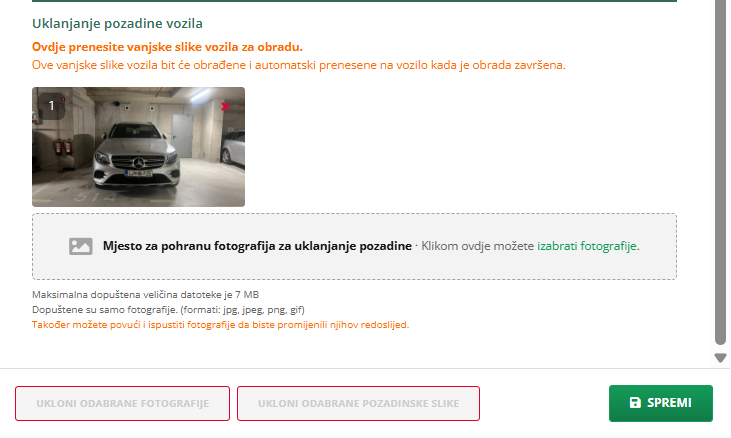This screenshot has height=438, width=731.
Task: Click UKLONI ODABRANE FOTOGRAFIJE button
Action: tap(123, 404)
